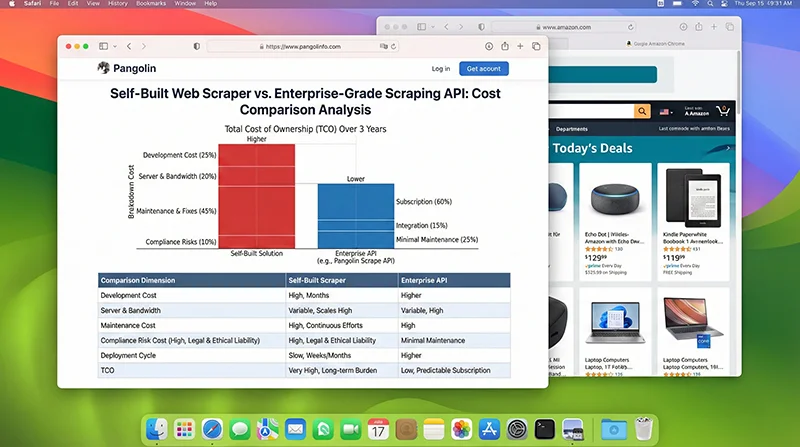Click the Log in link
800x447 pixels.
click(440, 68)
